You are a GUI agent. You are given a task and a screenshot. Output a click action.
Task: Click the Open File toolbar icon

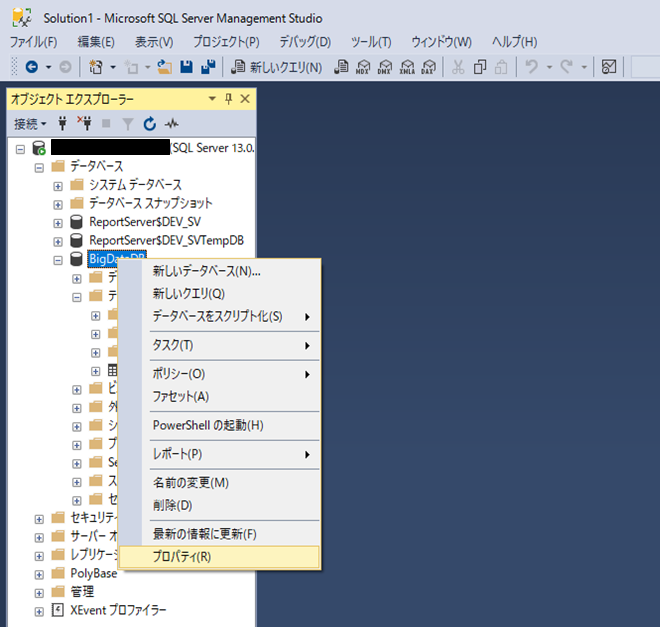pos(165,67)
